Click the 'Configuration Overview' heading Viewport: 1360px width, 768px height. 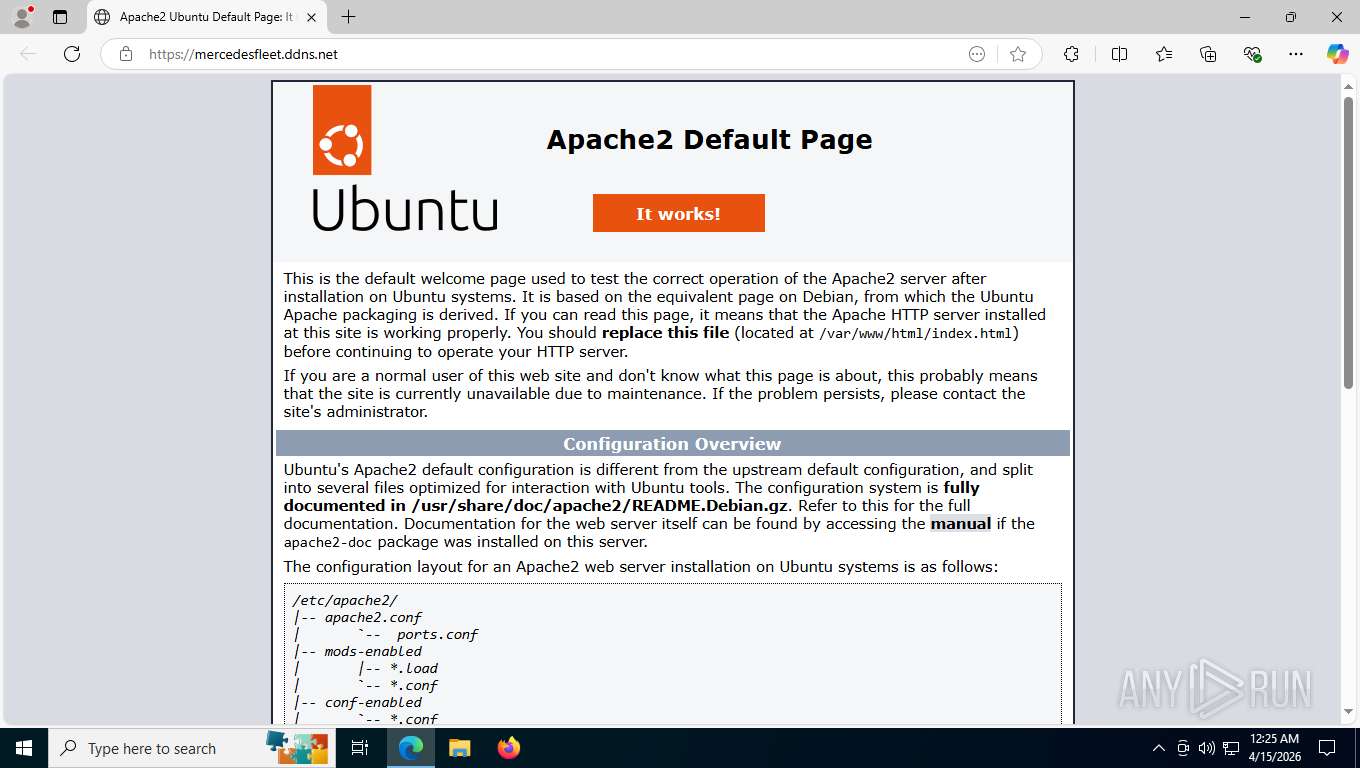tap(672, 443)
